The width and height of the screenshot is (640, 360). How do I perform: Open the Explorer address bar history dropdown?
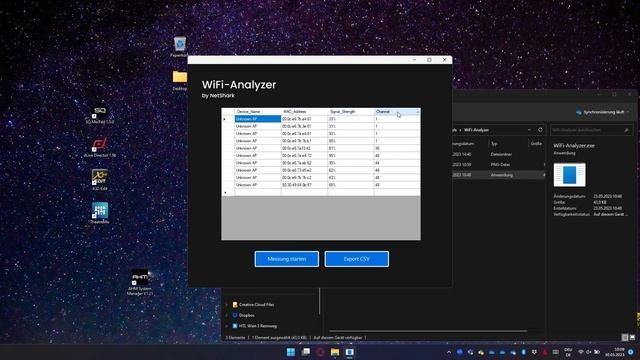[x=529, y=130]
